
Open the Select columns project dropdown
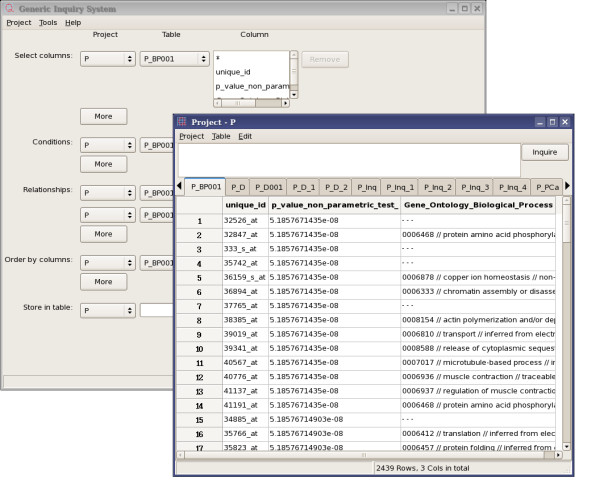108,59
